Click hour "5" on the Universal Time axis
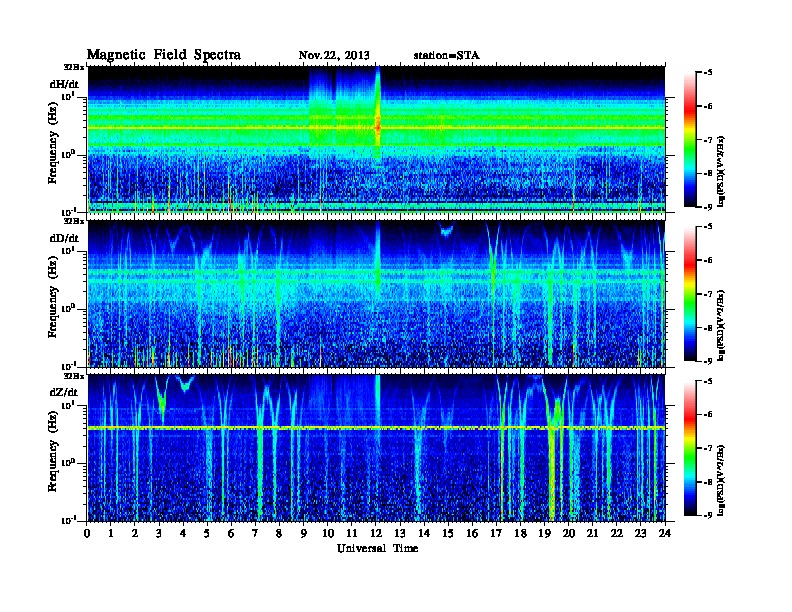 pyautogui.click(x=207, y=534)
